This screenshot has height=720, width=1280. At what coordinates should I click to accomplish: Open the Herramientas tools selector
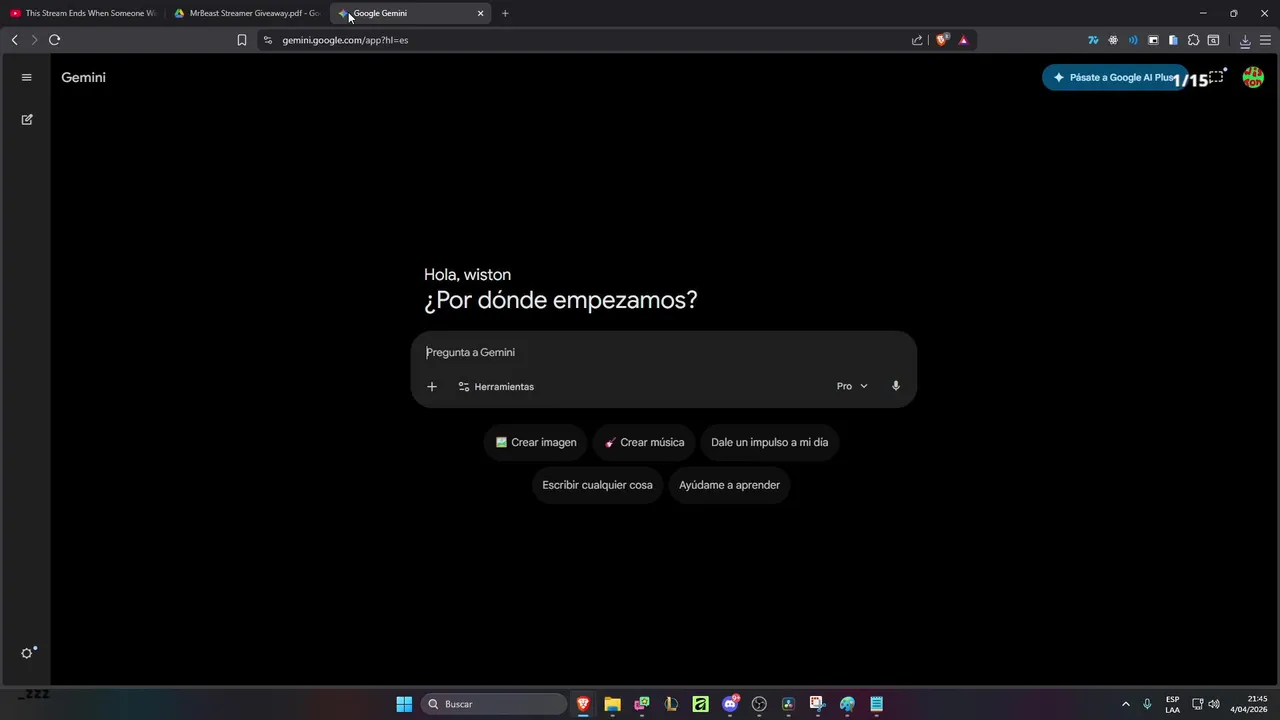[x=496, y=386]
